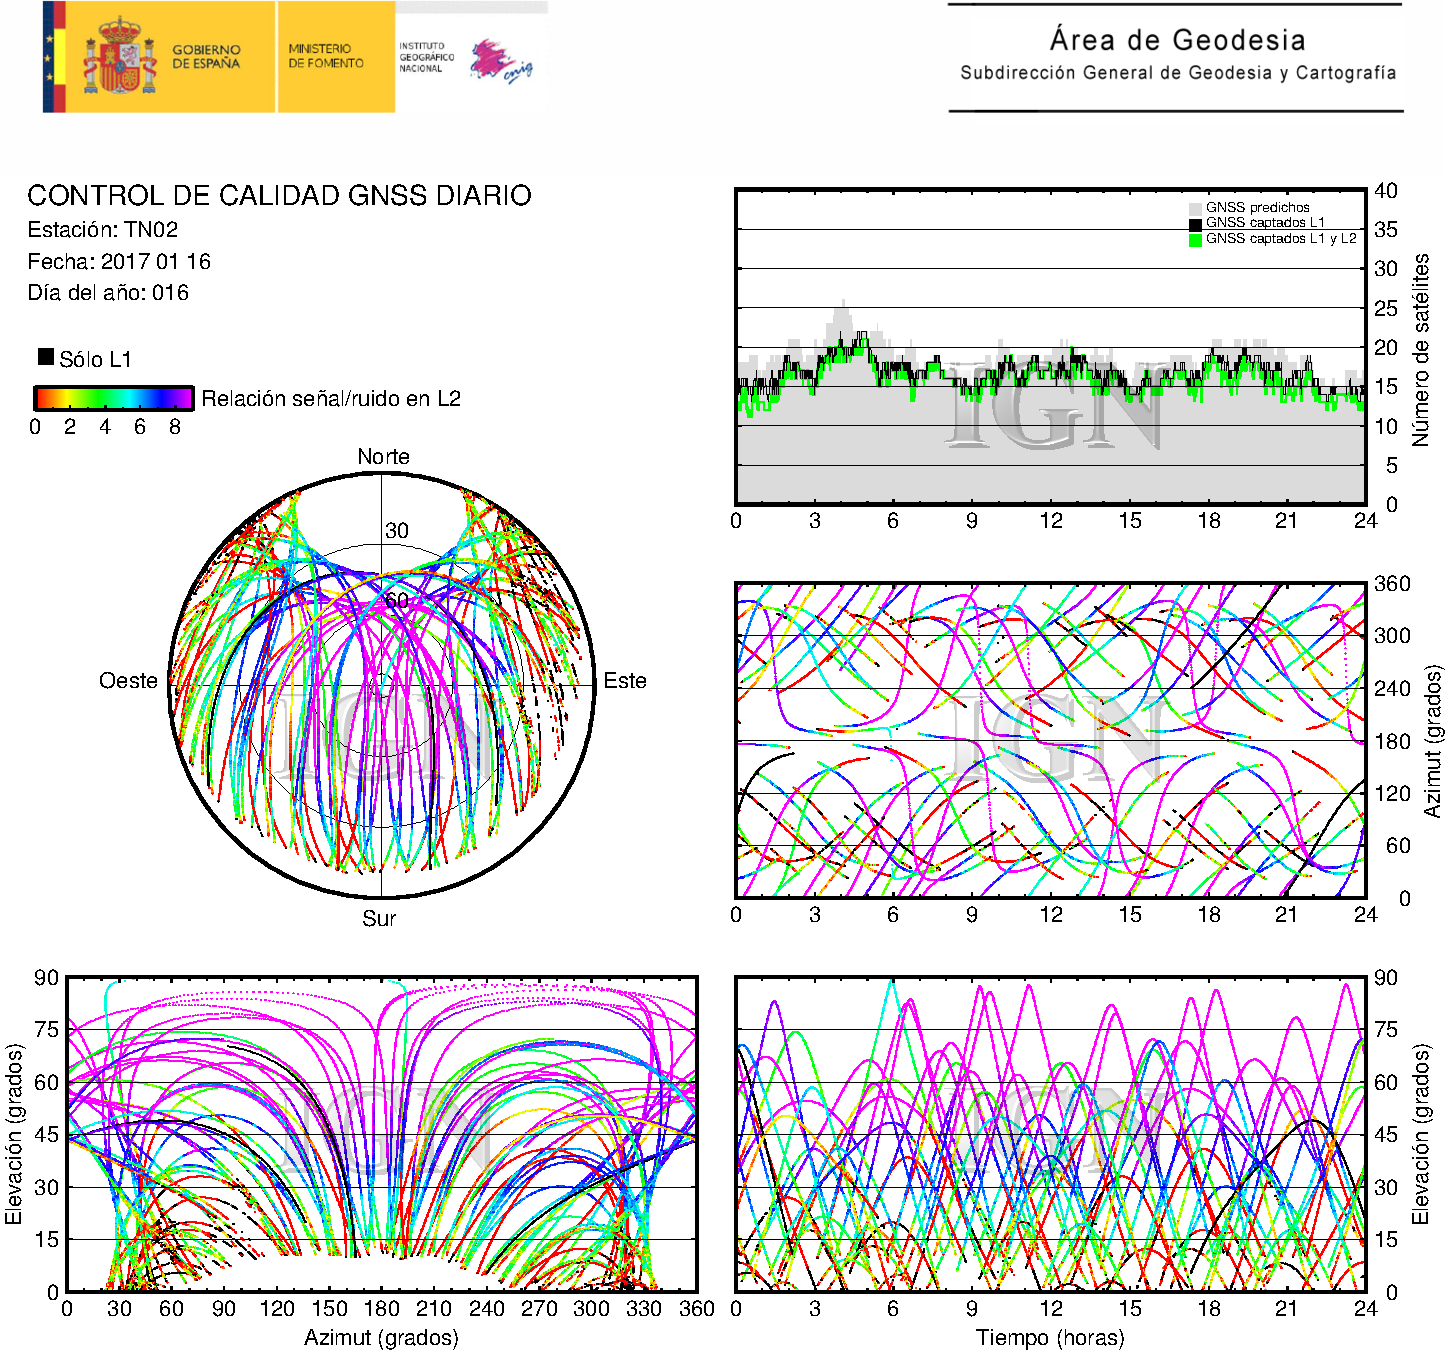Click the Ministerio de Fomento logo
The width and height of the screenshot is (1445, 1350).
pyautogui.click(x=326, y=56)
